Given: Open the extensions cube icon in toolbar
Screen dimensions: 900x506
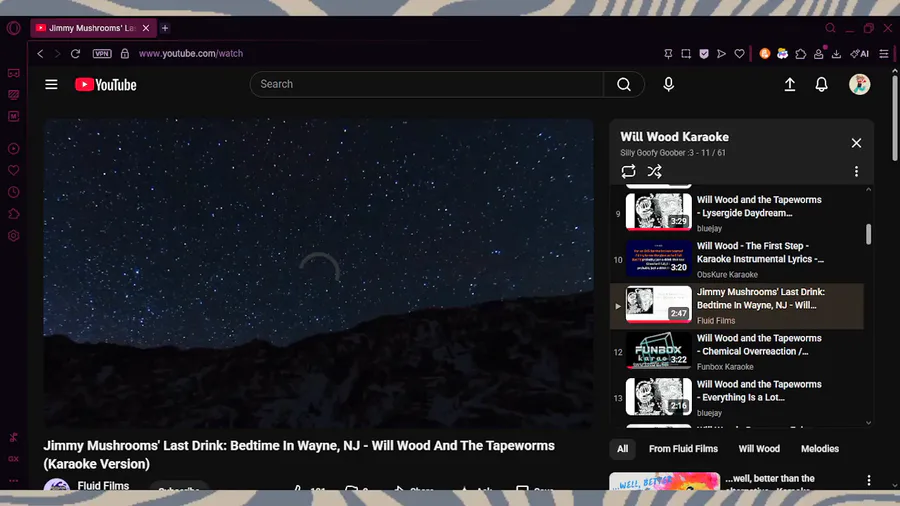Looking at the screenshot, I should point(801,53).
